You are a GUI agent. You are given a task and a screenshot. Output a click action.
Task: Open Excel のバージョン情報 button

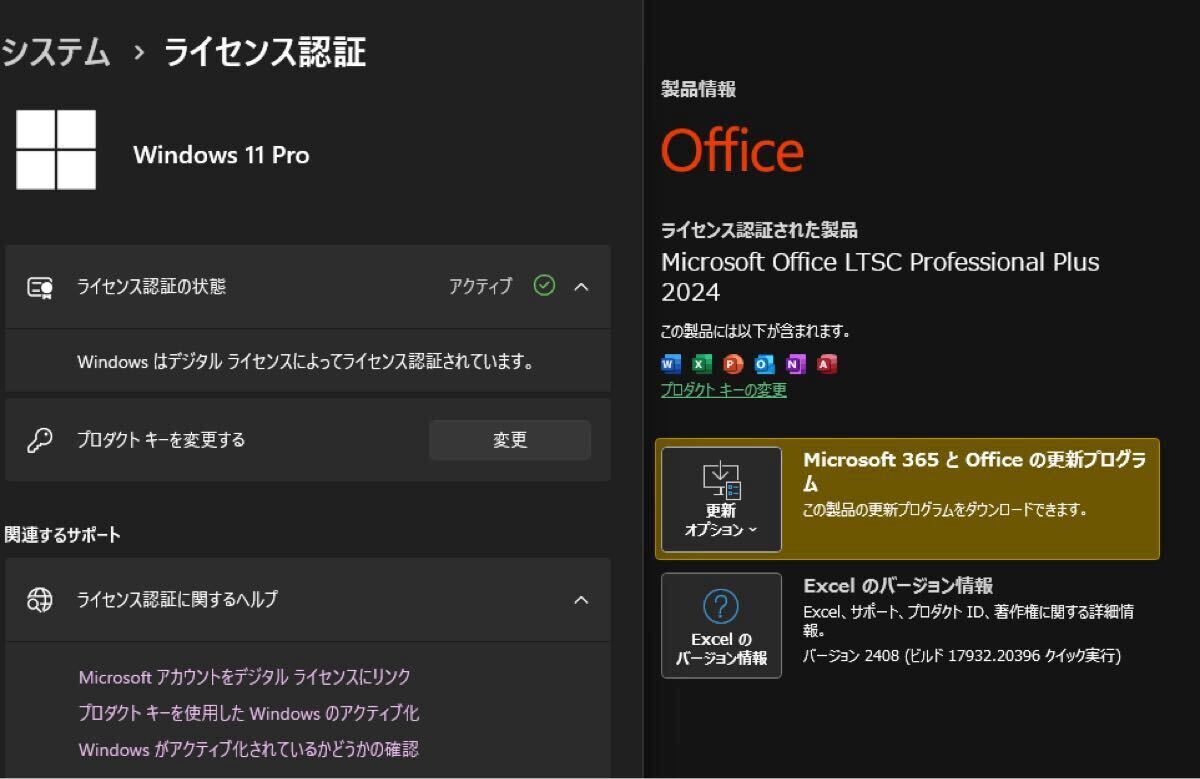pos(721,625)
